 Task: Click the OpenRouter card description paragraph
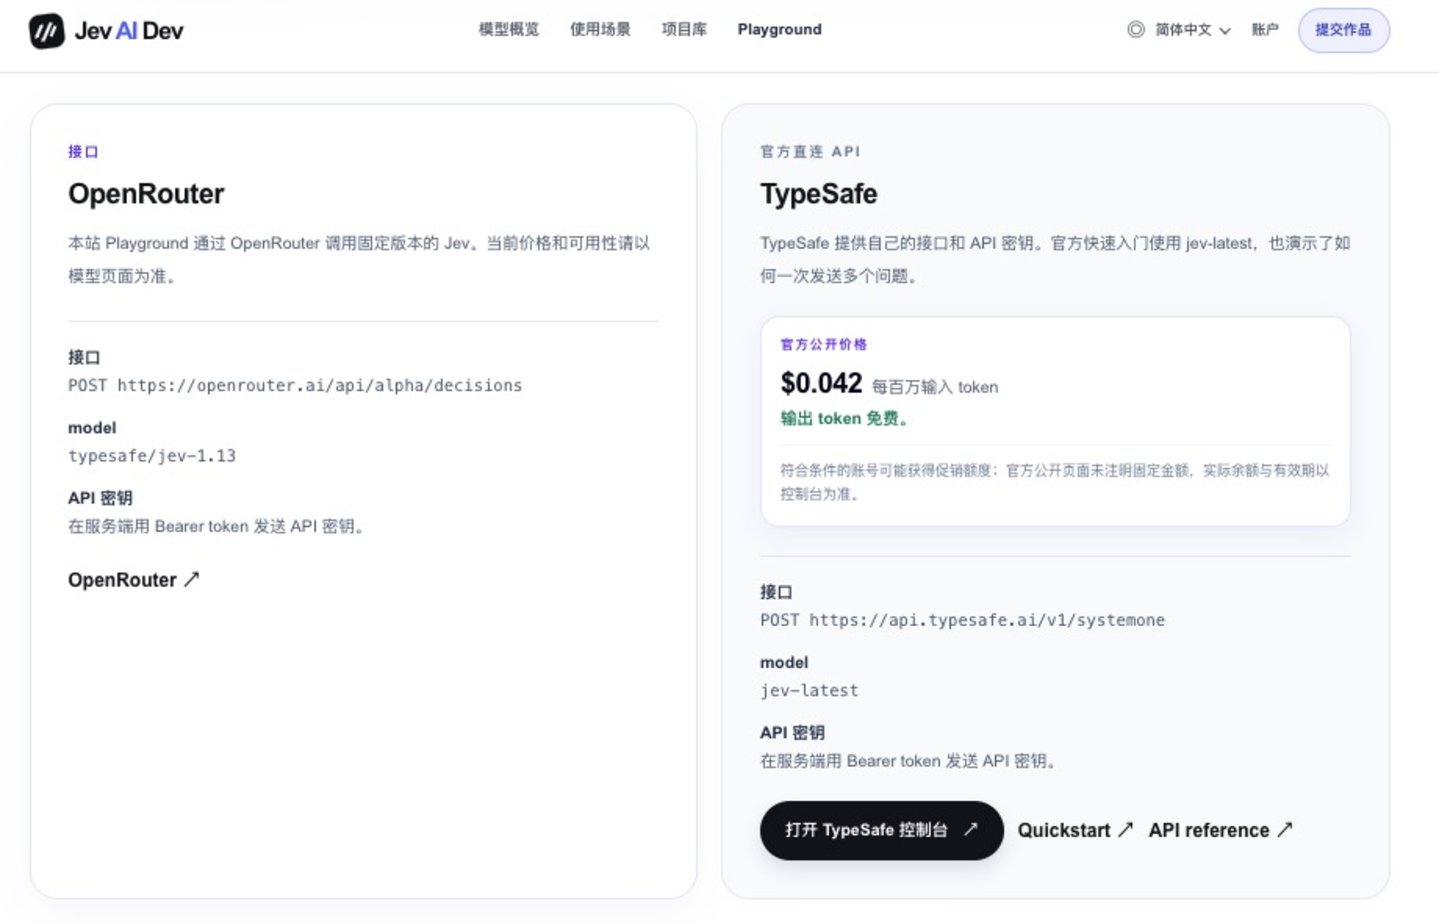click(x=359, y=259)
